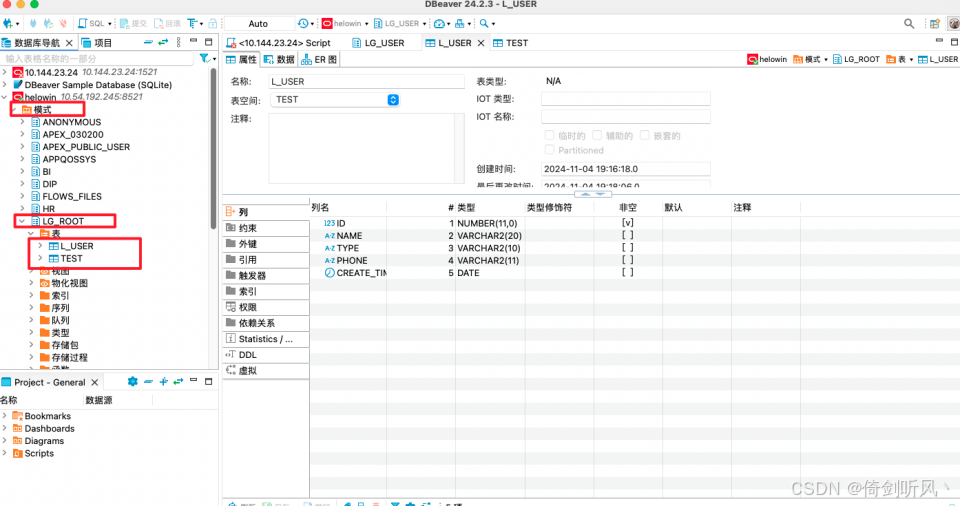Viewport: 960px width, 506px height.
Task: Open the dashboard gauge icon
Action: click(x=439, y=23)
